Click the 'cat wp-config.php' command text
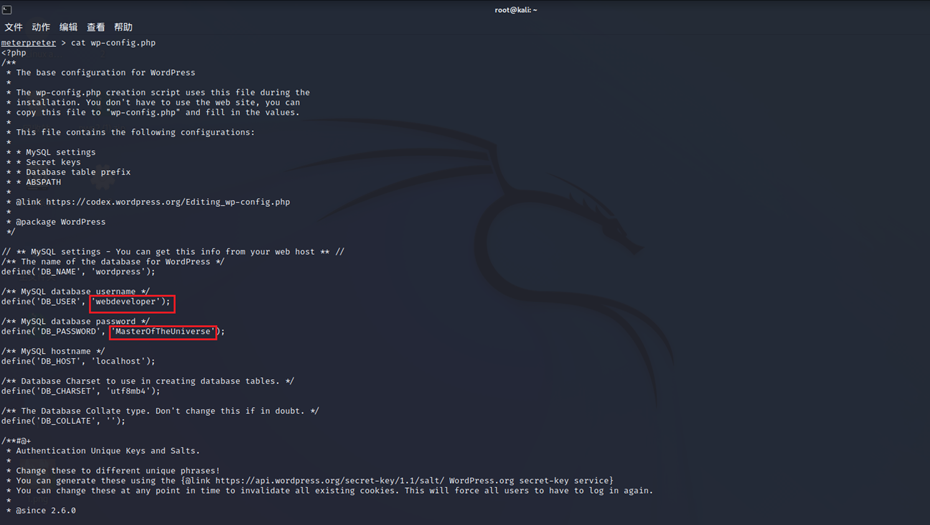Screen dimensions: 930x525 [113, 43]
